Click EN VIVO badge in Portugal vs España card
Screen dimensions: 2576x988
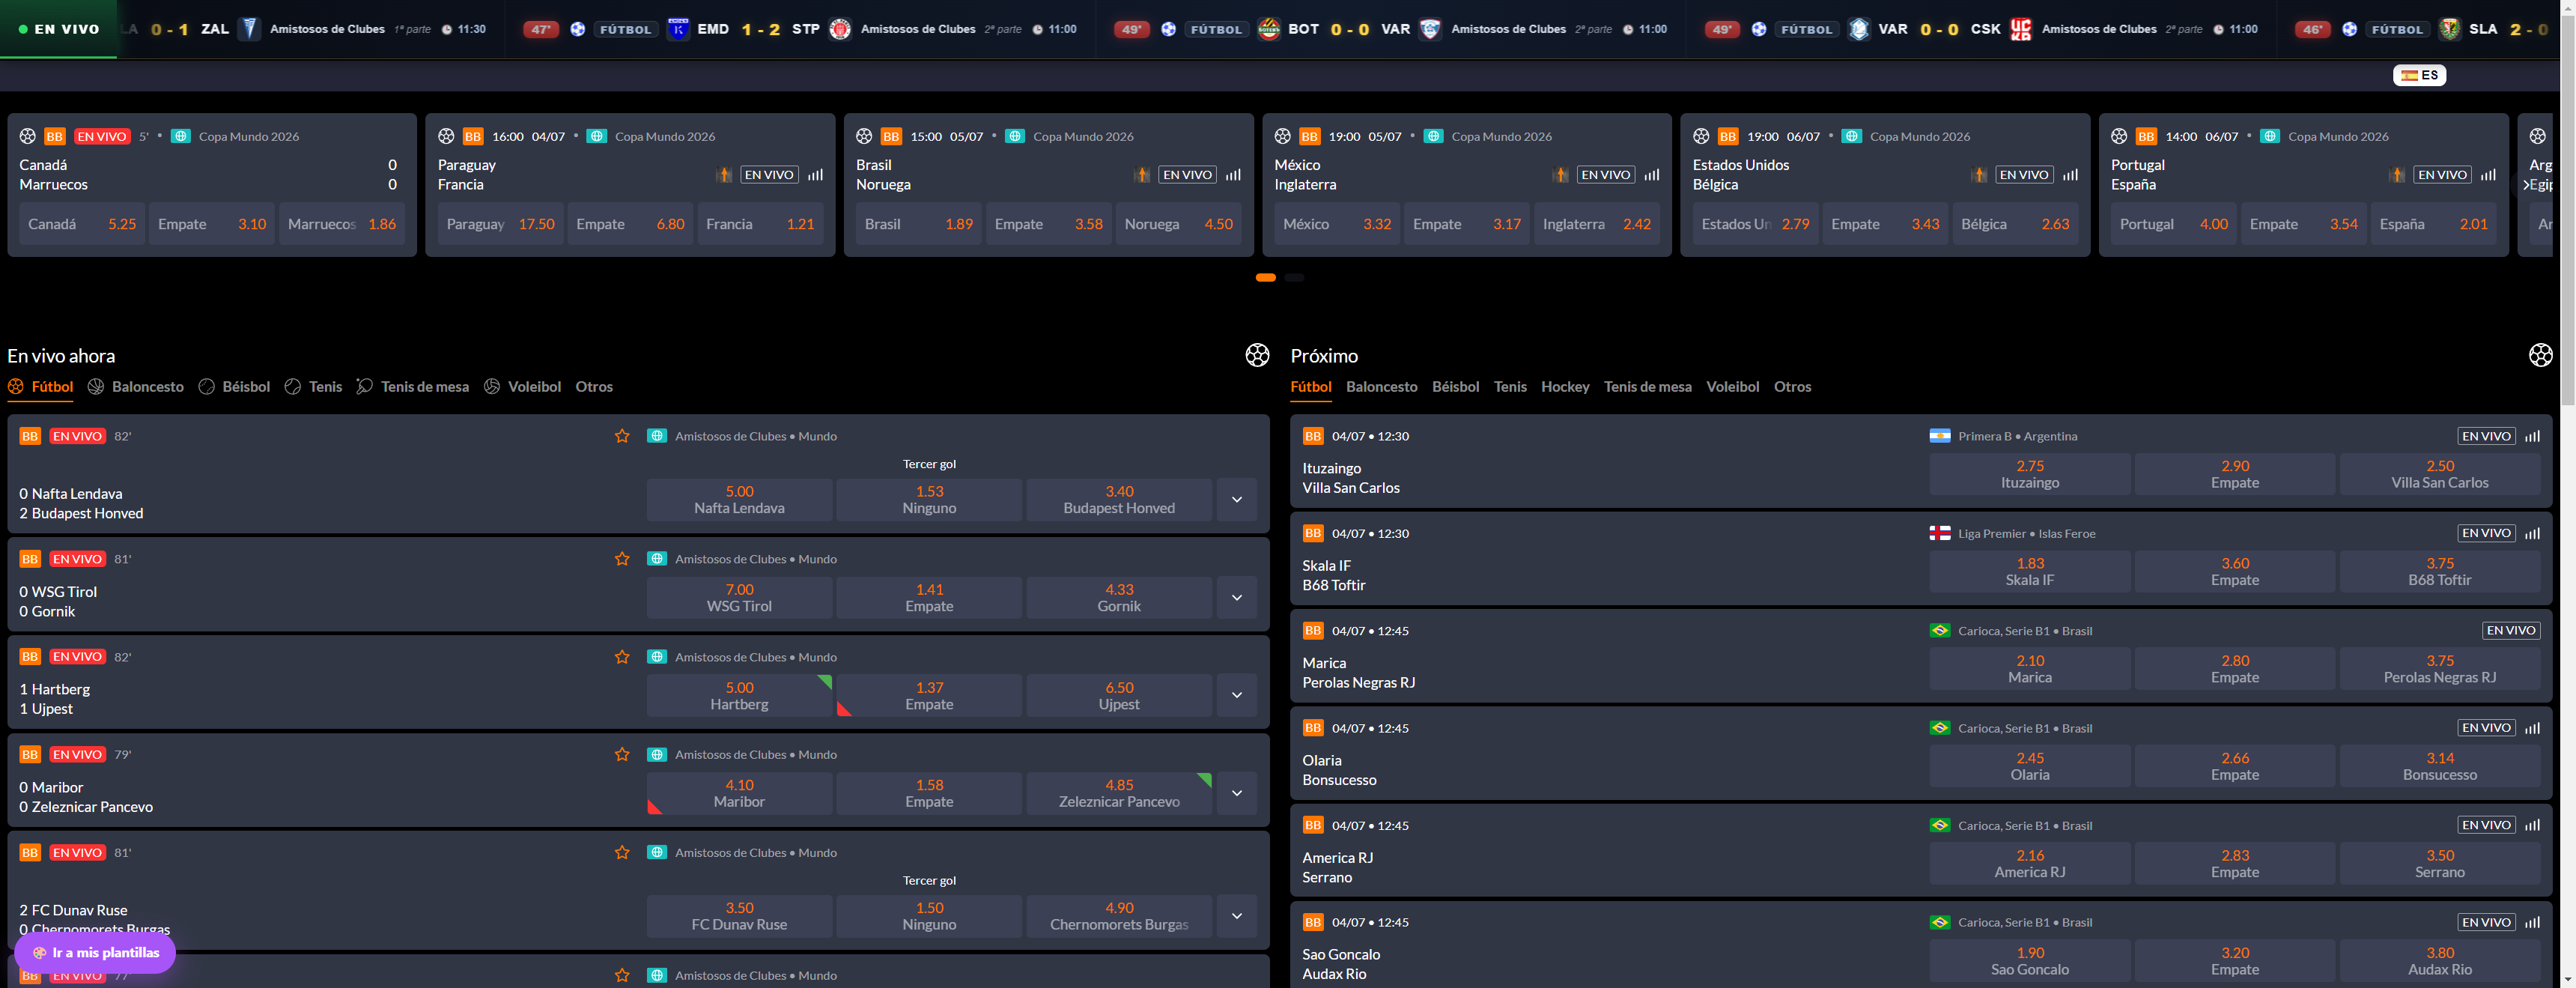(x=2442, y=175)
